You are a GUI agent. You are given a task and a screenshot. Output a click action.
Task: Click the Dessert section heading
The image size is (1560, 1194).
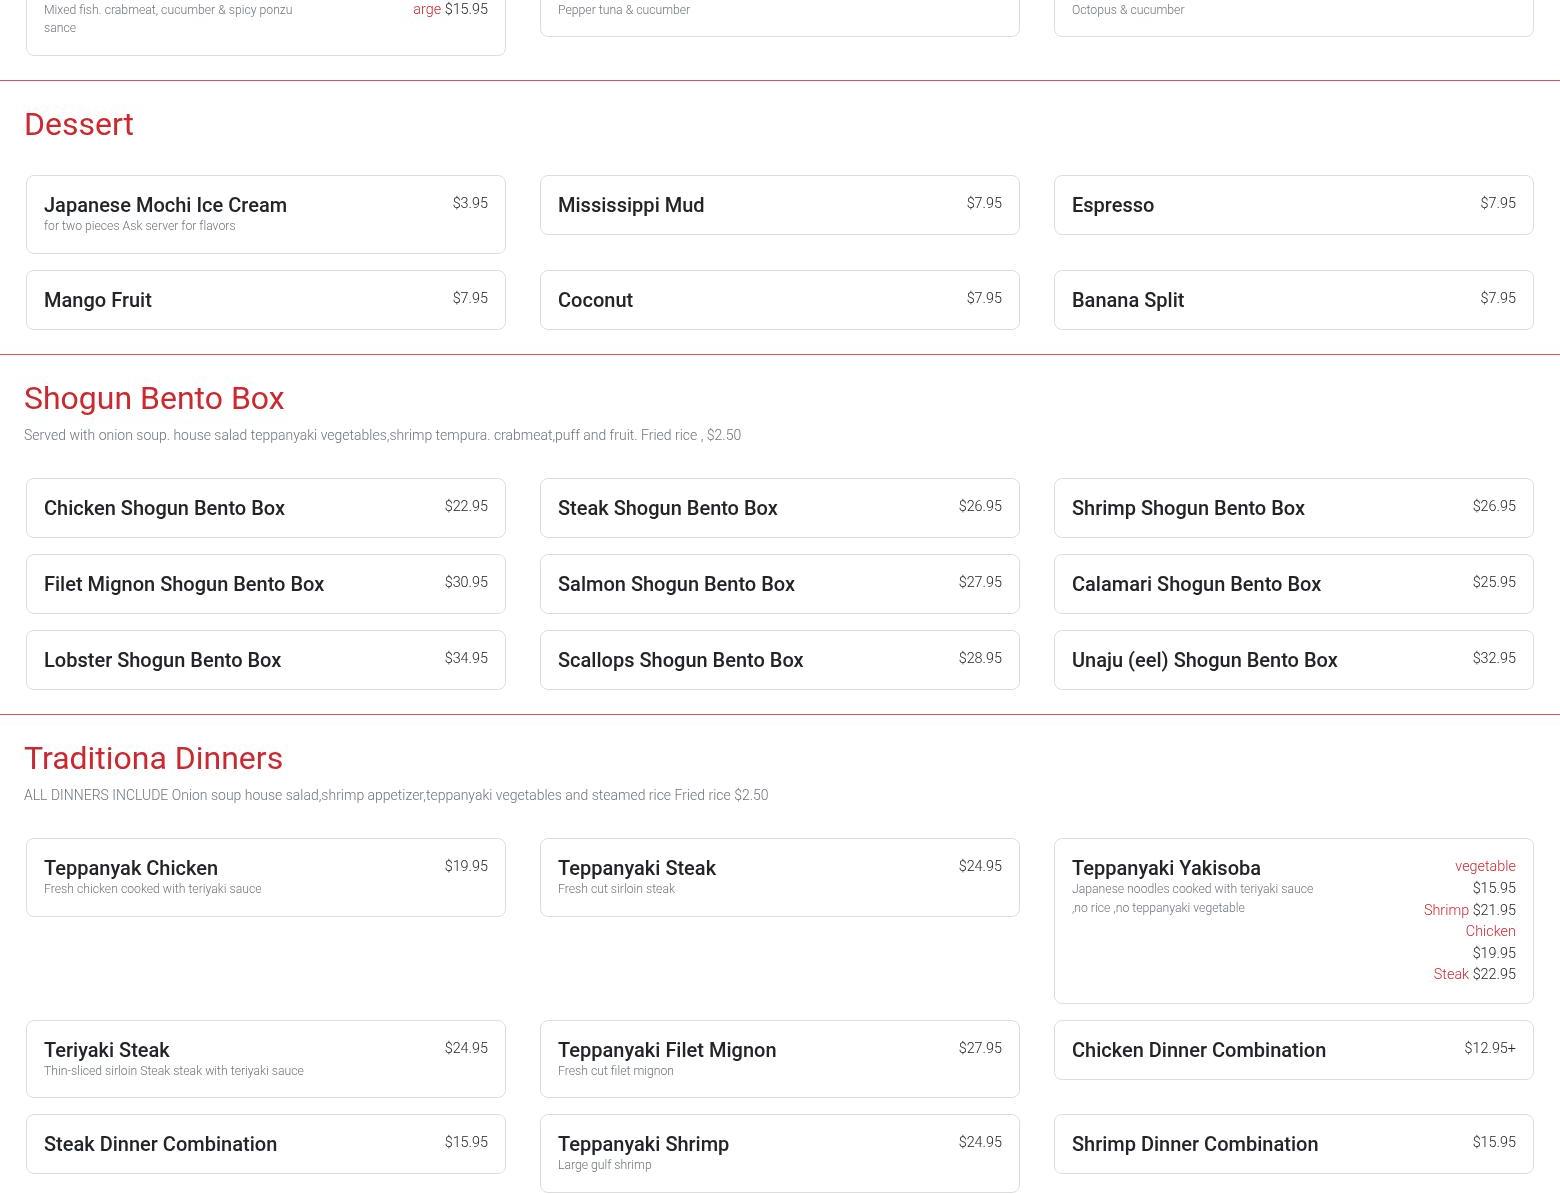(x=79, y=124)
